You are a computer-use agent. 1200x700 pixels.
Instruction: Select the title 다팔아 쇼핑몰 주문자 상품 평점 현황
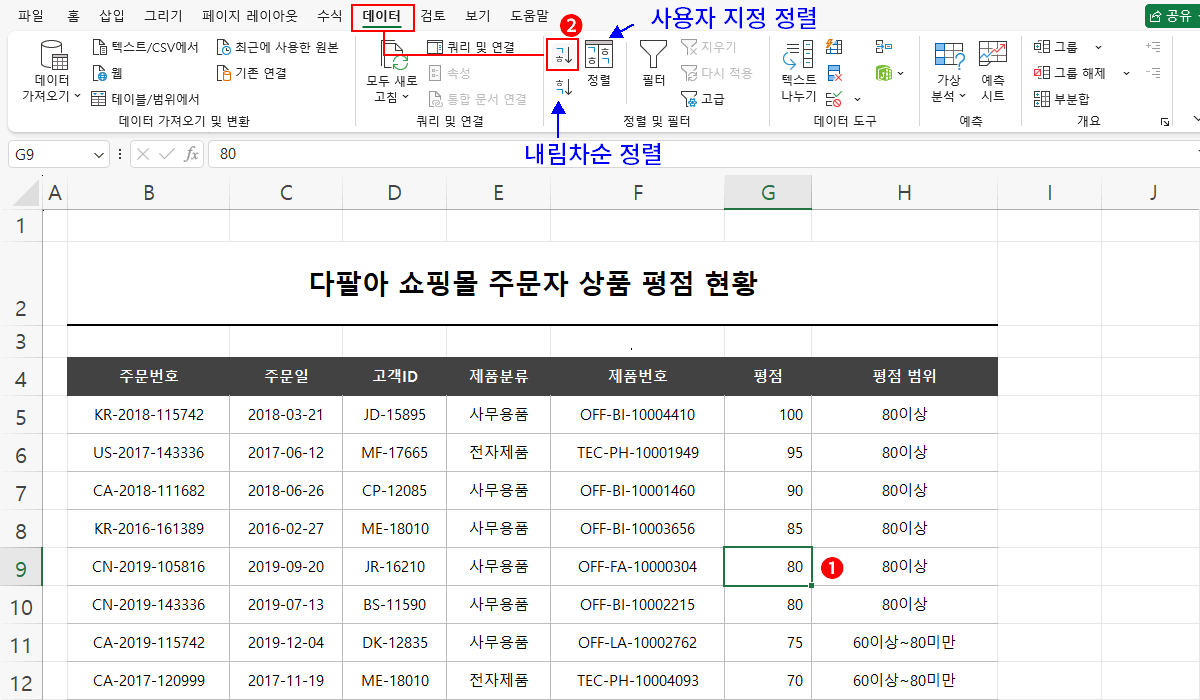point(533,284)
